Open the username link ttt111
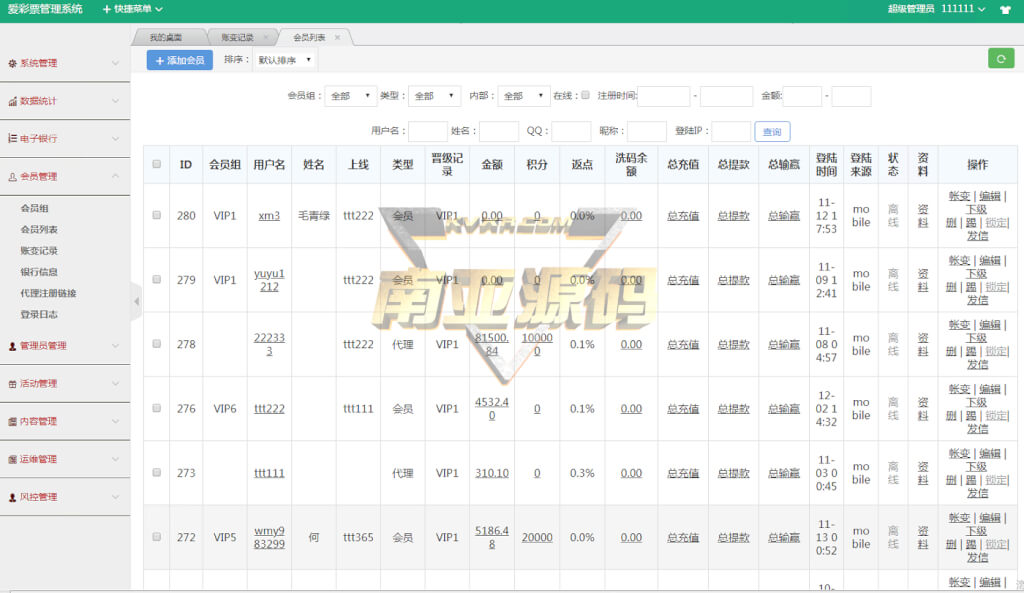Viewport: 1024px width, 593px height. 269,473
